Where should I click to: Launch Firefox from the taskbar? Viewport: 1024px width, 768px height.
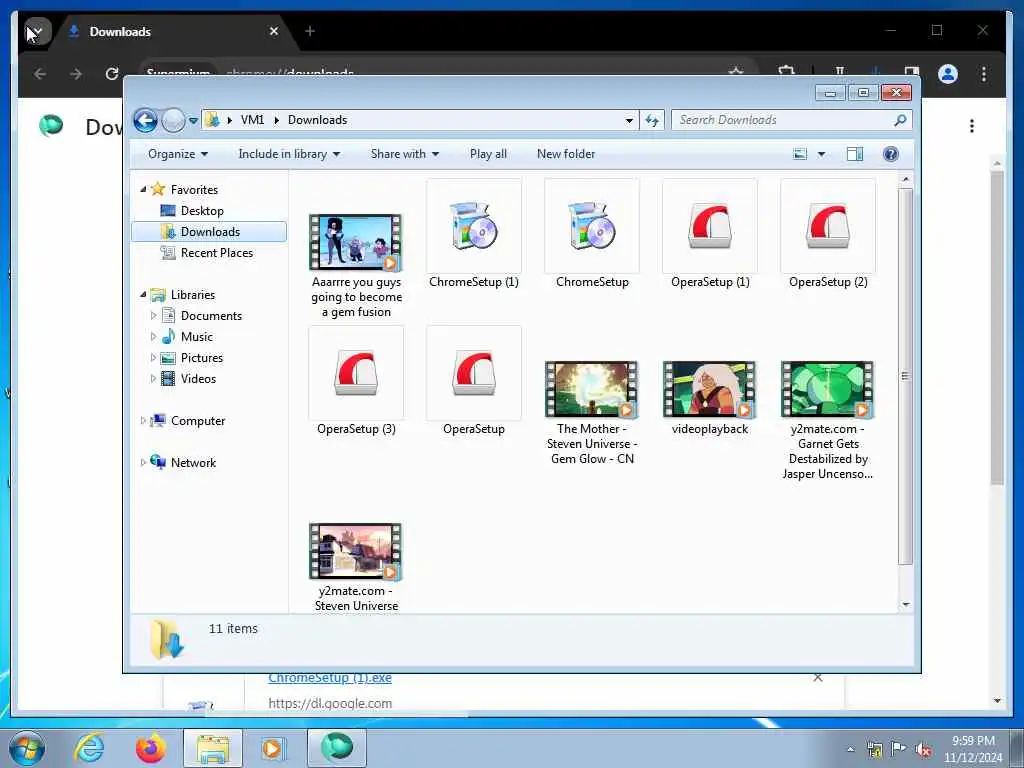coord(150,748)
